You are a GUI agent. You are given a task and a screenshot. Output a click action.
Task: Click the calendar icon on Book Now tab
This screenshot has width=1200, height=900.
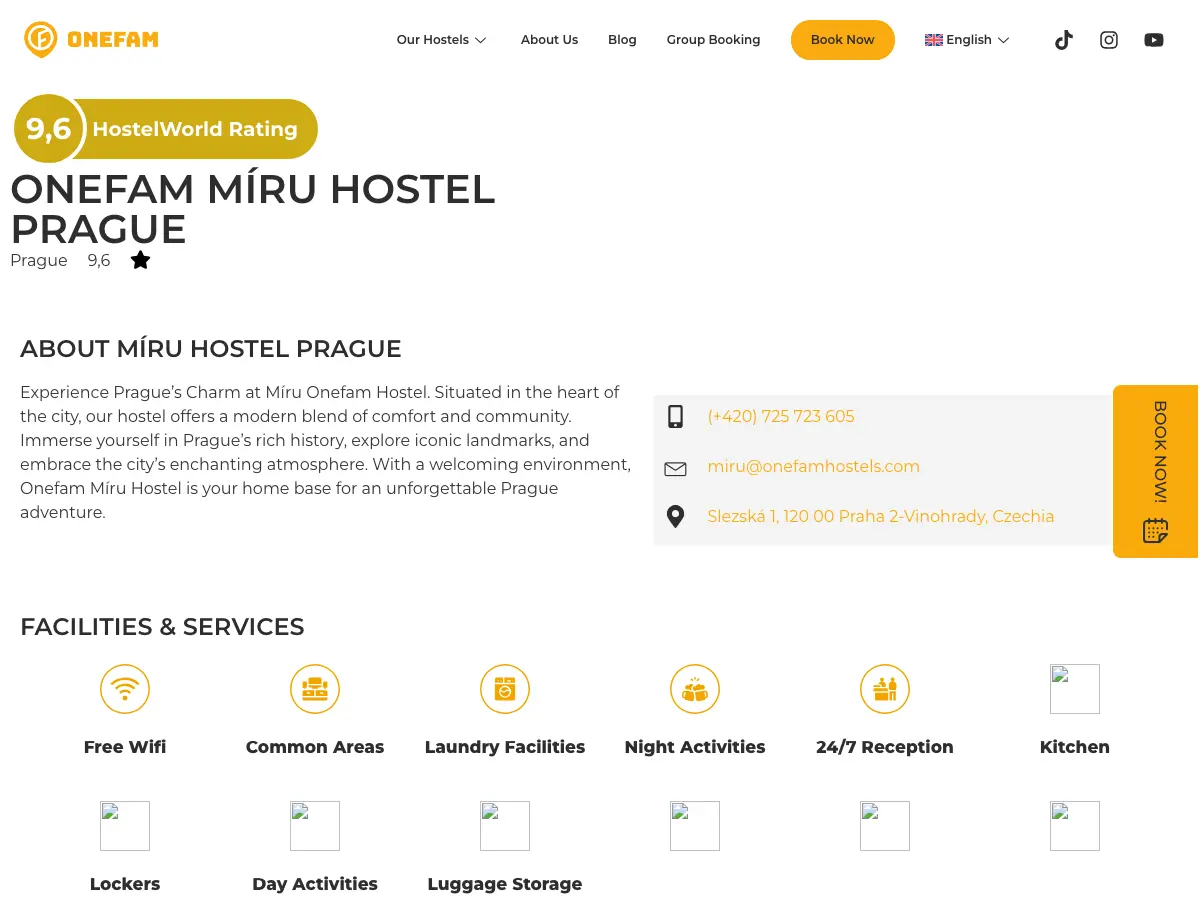[x=1156, y=530]
